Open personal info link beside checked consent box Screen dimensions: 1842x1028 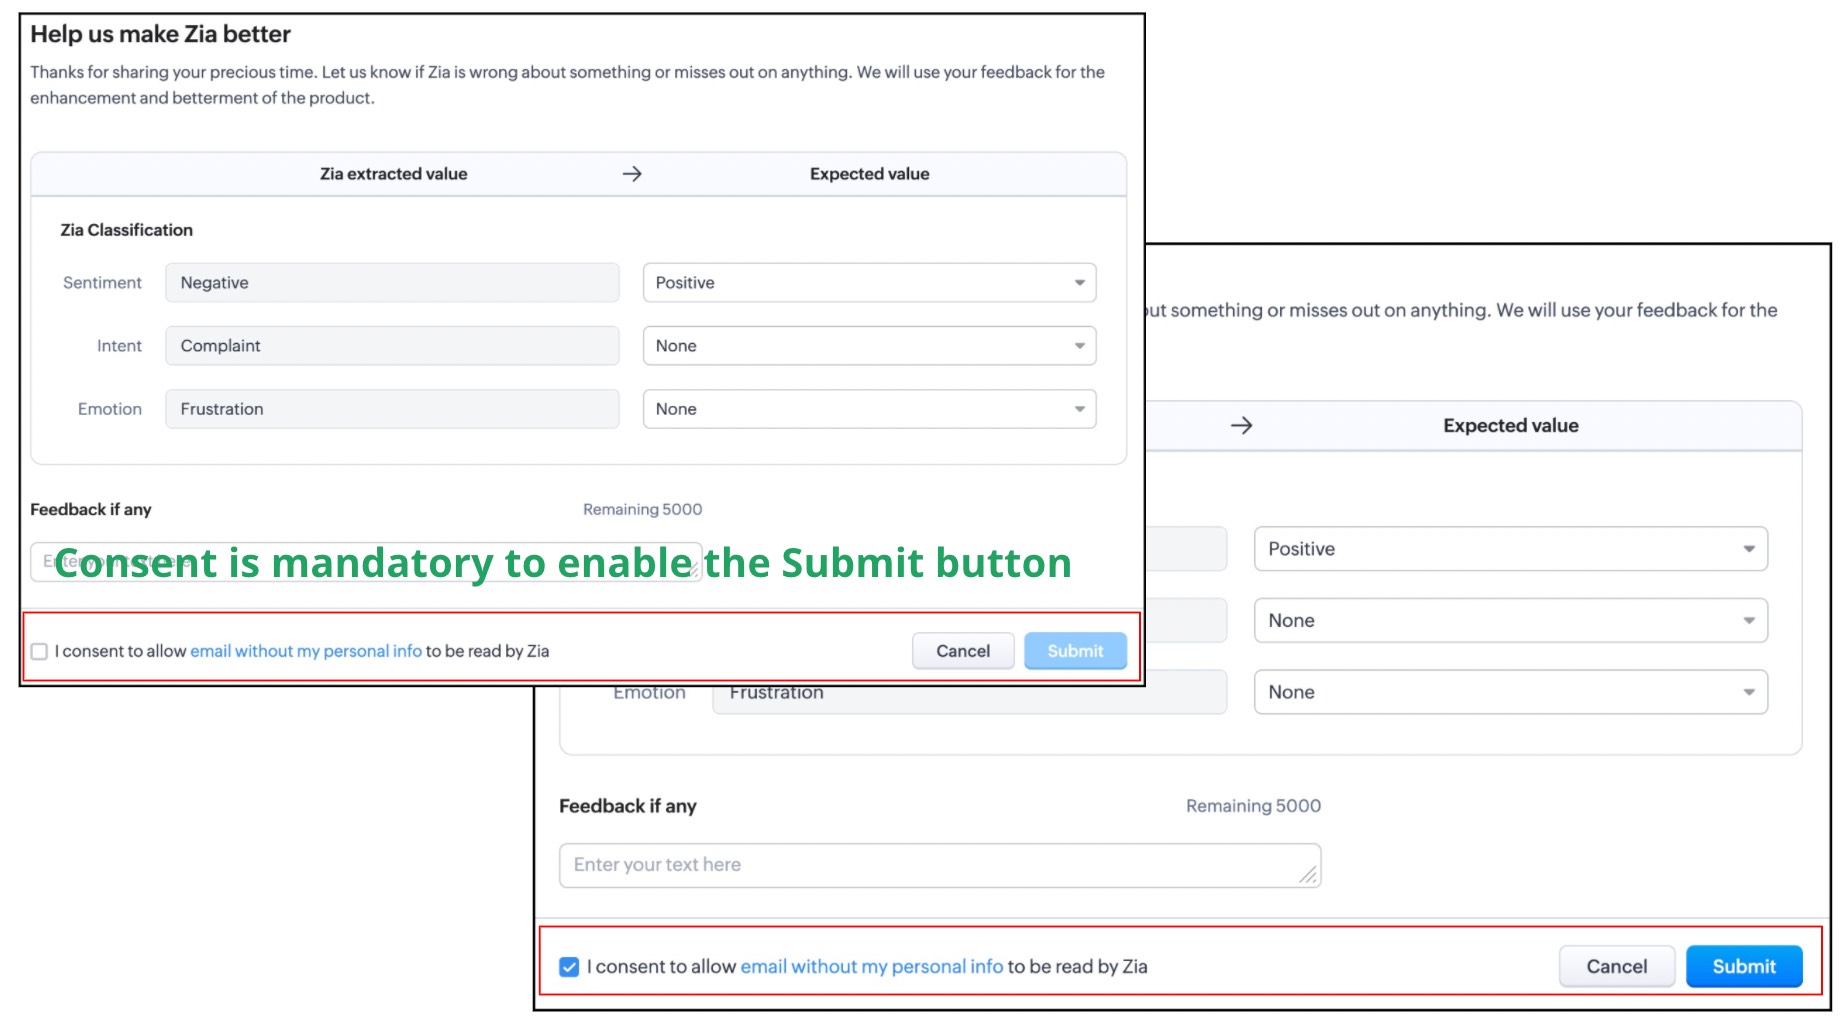coord(871,967)
